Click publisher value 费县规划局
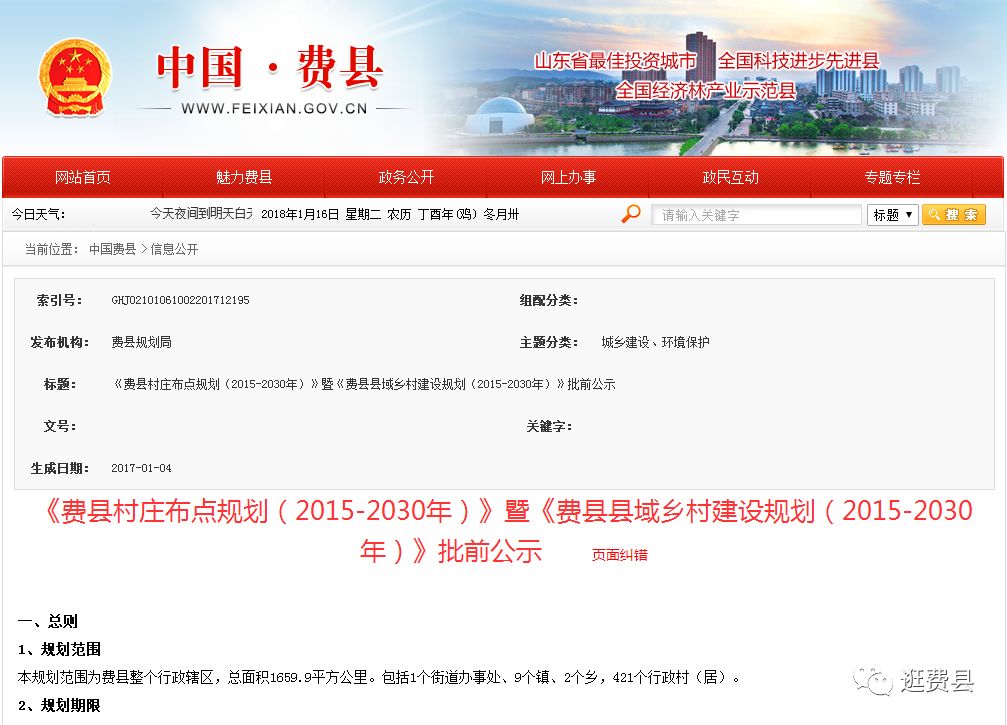This screenshot has height=725, width=1007. pos(141,342)
